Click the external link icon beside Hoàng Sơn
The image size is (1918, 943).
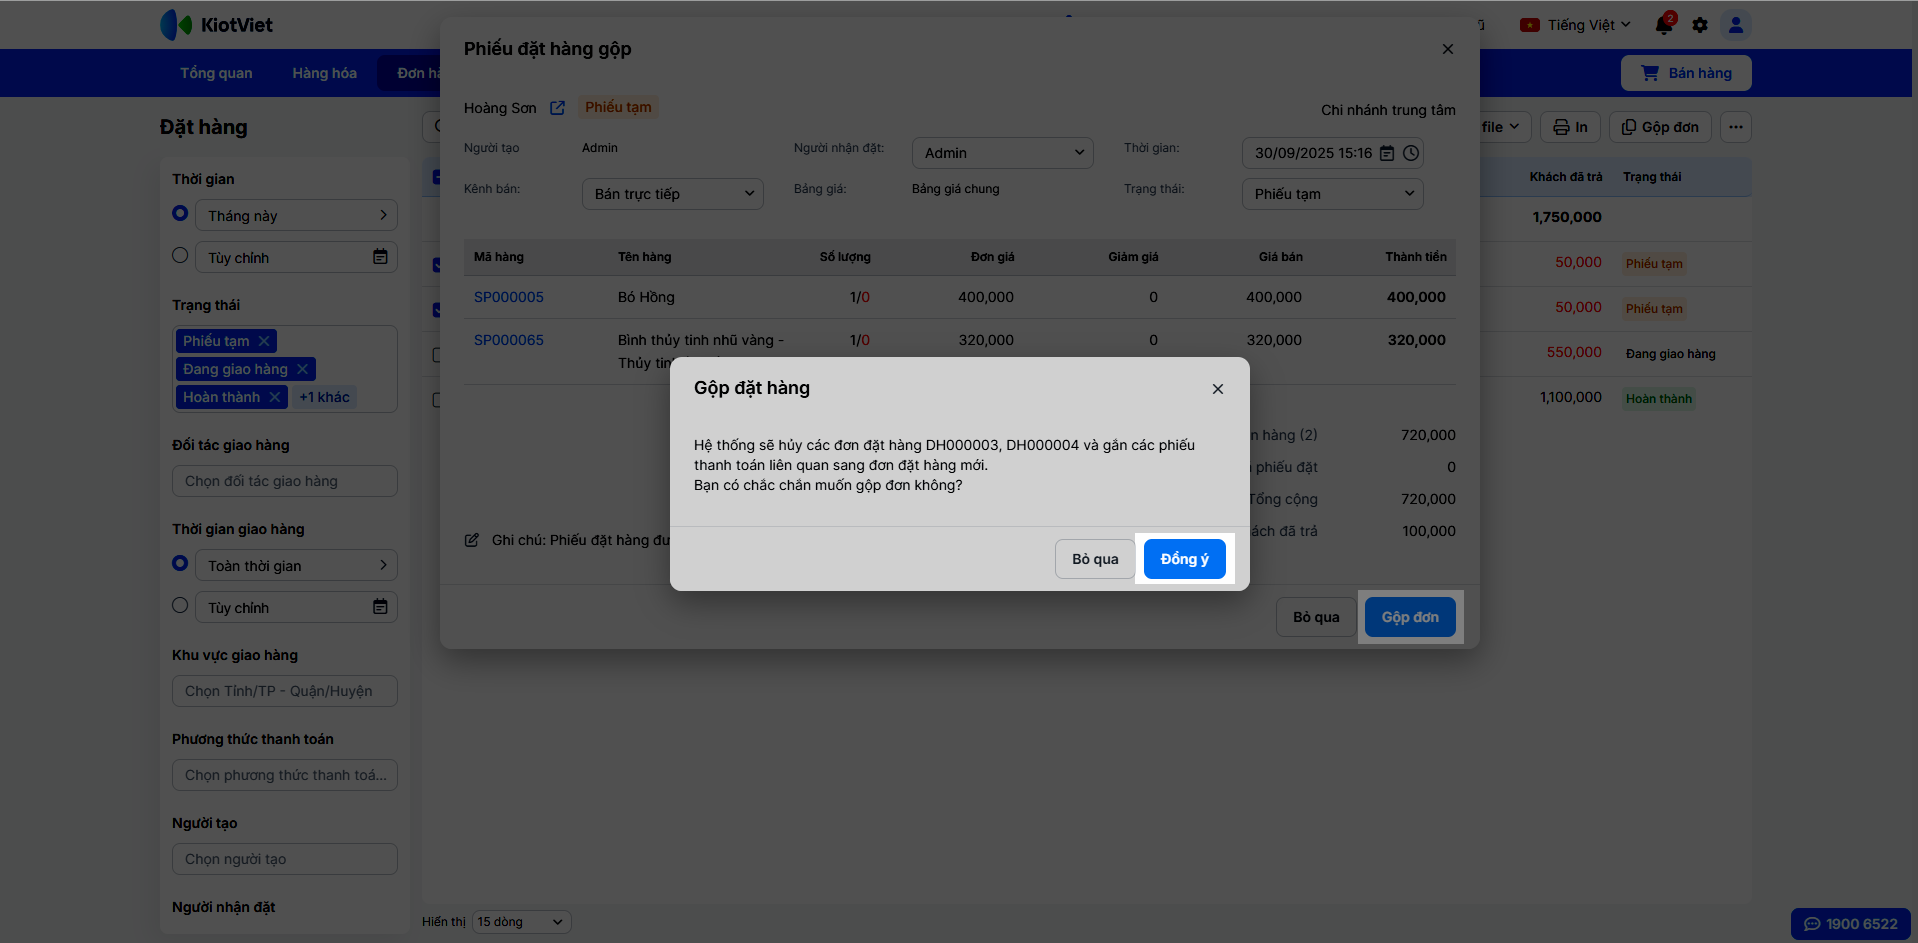click(x=557, y=108)
